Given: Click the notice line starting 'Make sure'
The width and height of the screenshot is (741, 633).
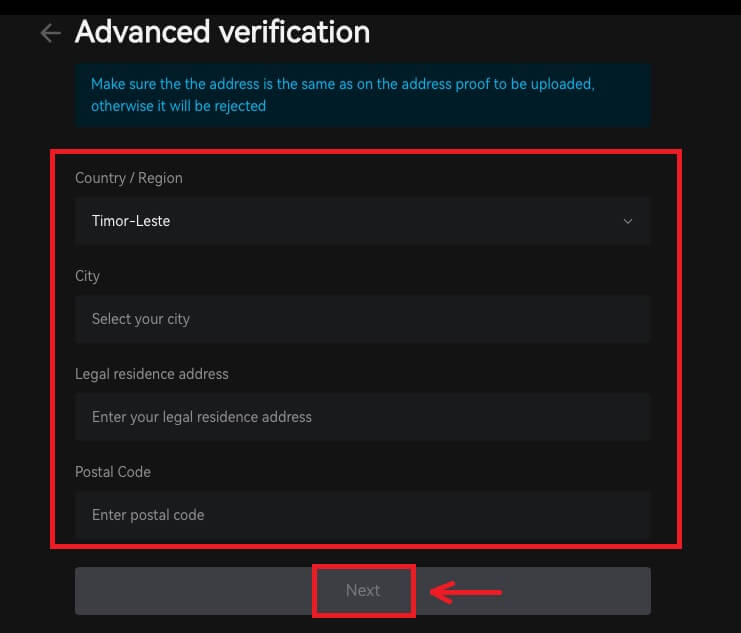Looking at the screenshot, I should point(342,84).
